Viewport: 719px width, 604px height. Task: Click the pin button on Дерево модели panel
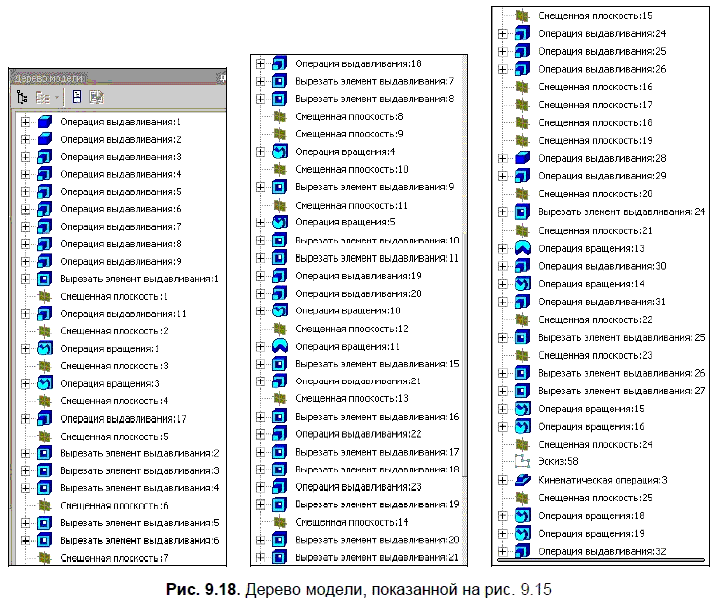click(x=222, y=78)
